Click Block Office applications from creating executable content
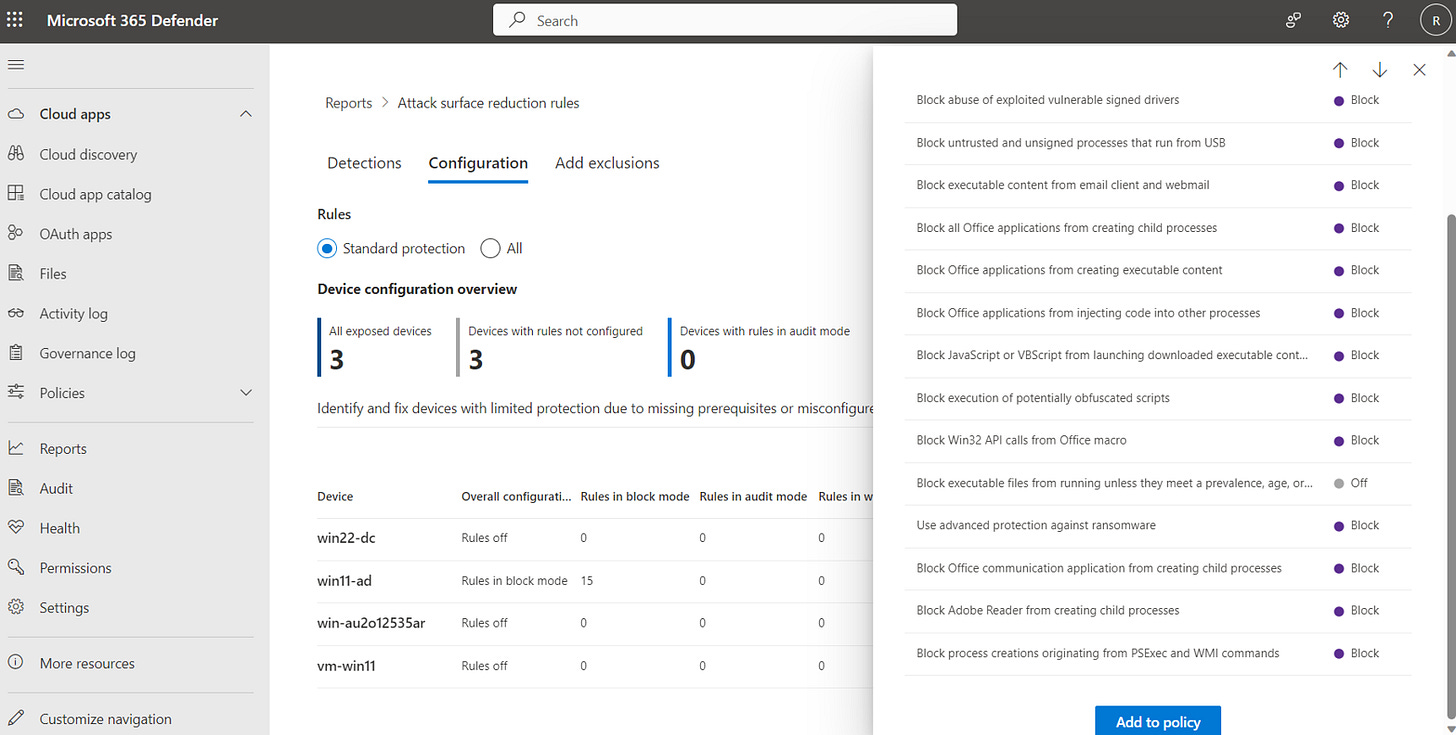Screen dimensions: 1456x735 click(x=1069, y=270)
